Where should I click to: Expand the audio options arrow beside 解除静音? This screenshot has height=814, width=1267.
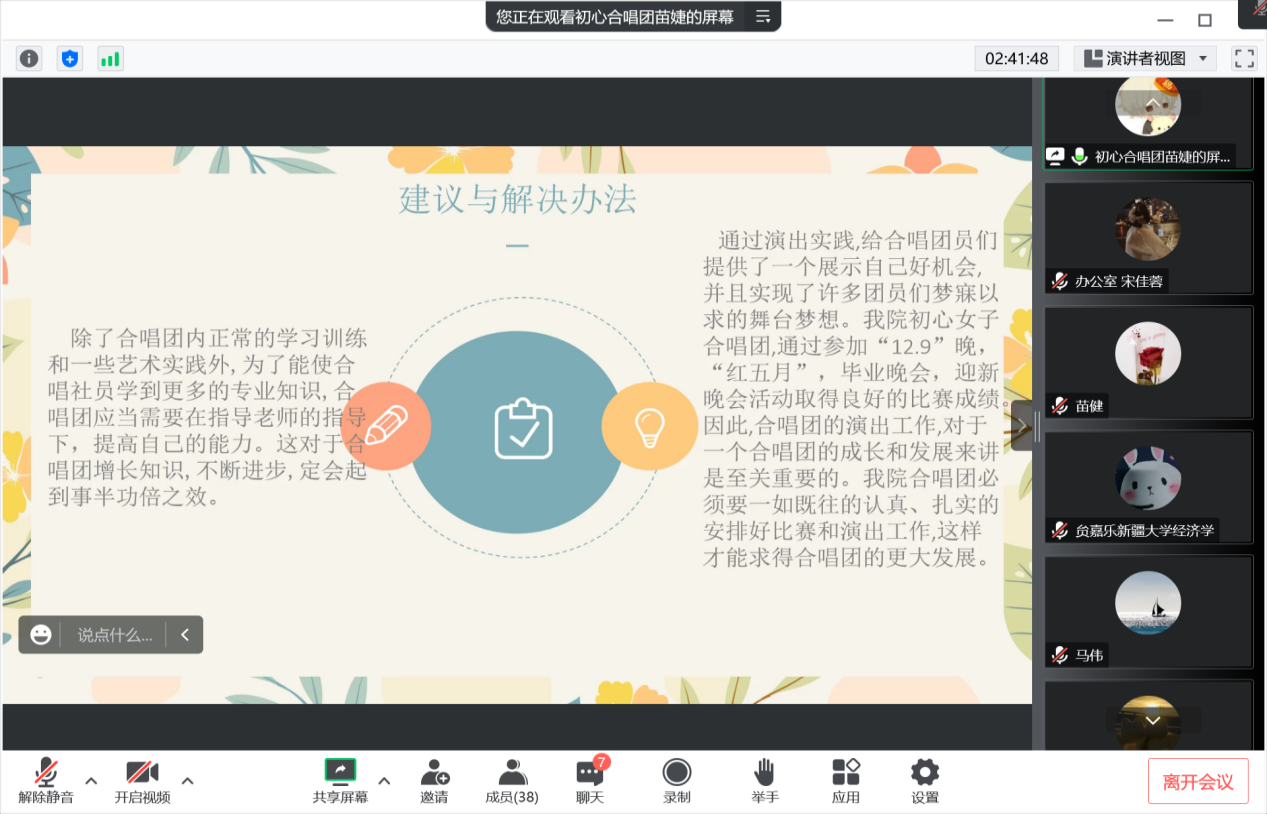point(91,780)
